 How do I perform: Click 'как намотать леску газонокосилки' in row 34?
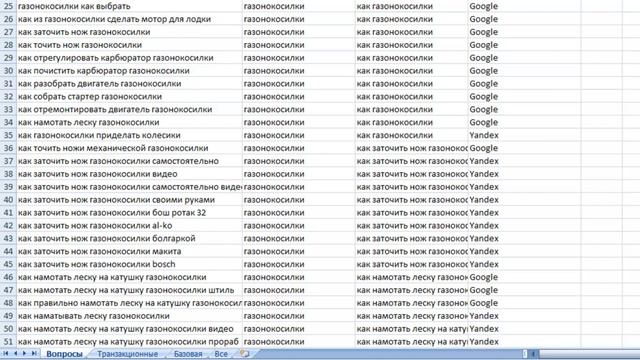click(x=129, y=122)
